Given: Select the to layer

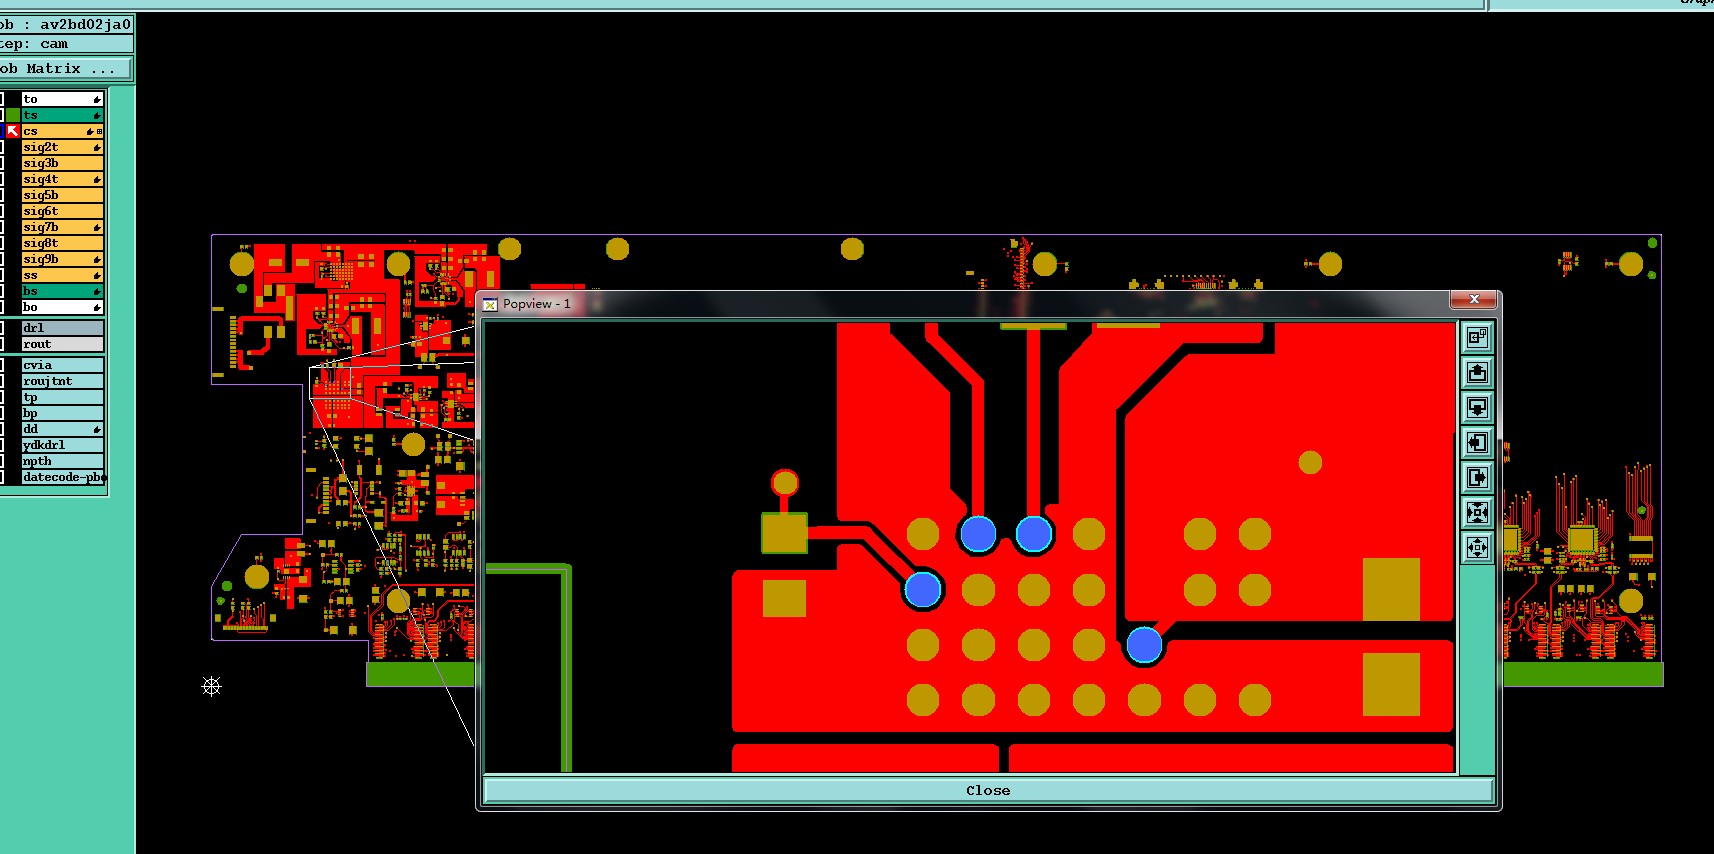Looking at the screenshot, I should click(x=62, y=99).
